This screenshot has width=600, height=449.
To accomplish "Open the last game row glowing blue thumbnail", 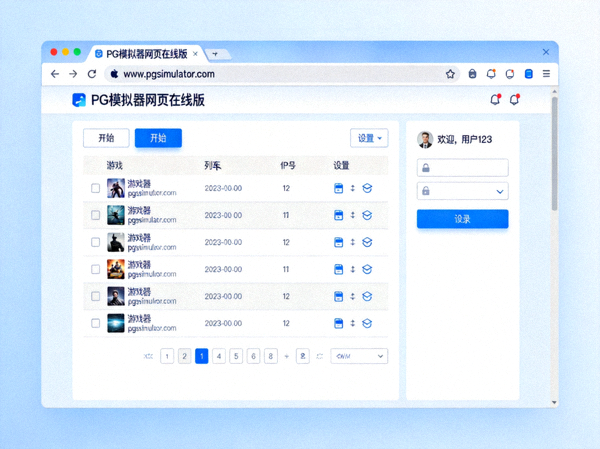I will coord(116,323).
